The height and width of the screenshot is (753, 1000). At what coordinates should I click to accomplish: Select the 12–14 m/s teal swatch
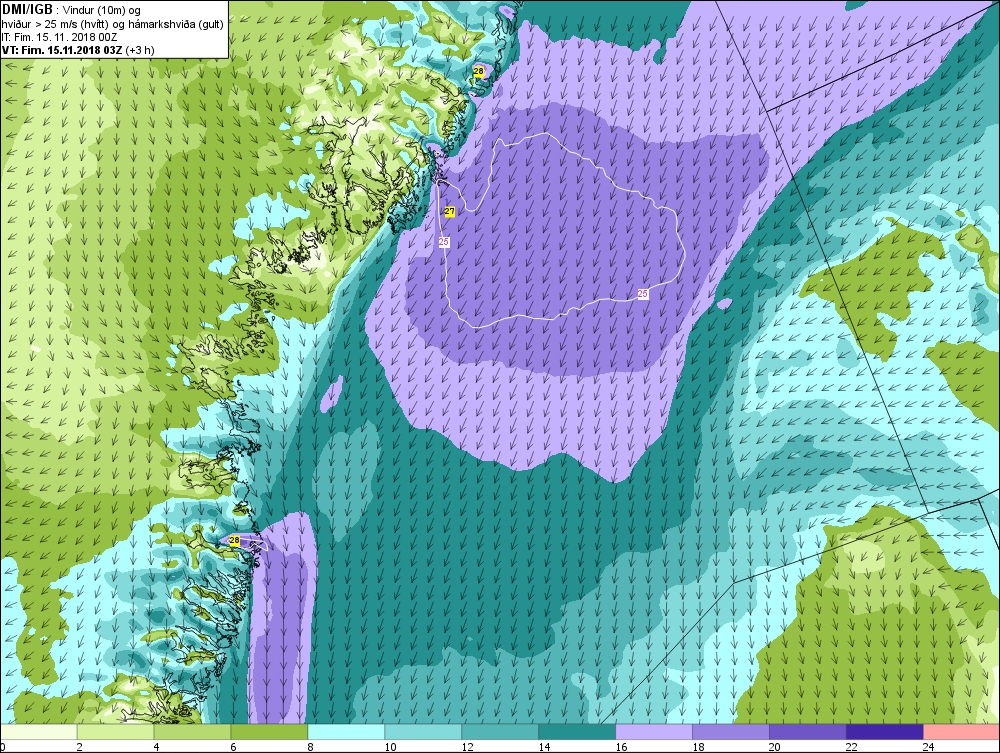coord(500,732)
